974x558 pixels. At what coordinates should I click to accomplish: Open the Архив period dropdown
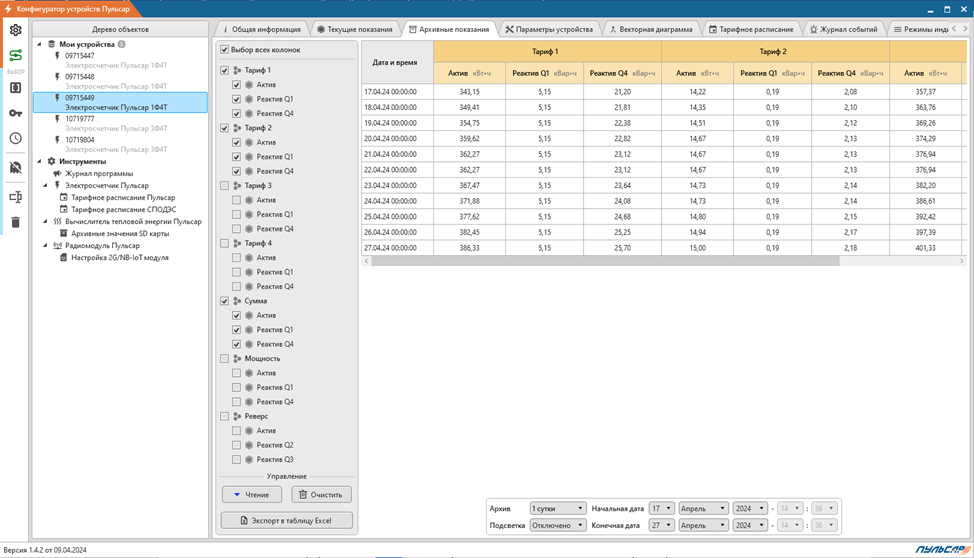[x=557, y=508]
